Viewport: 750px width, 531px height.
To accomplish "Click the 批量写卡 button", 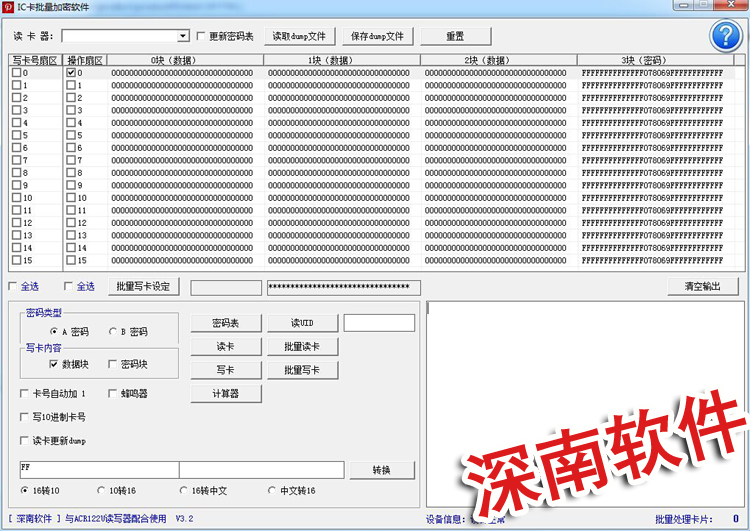I will tap(302, 370).
